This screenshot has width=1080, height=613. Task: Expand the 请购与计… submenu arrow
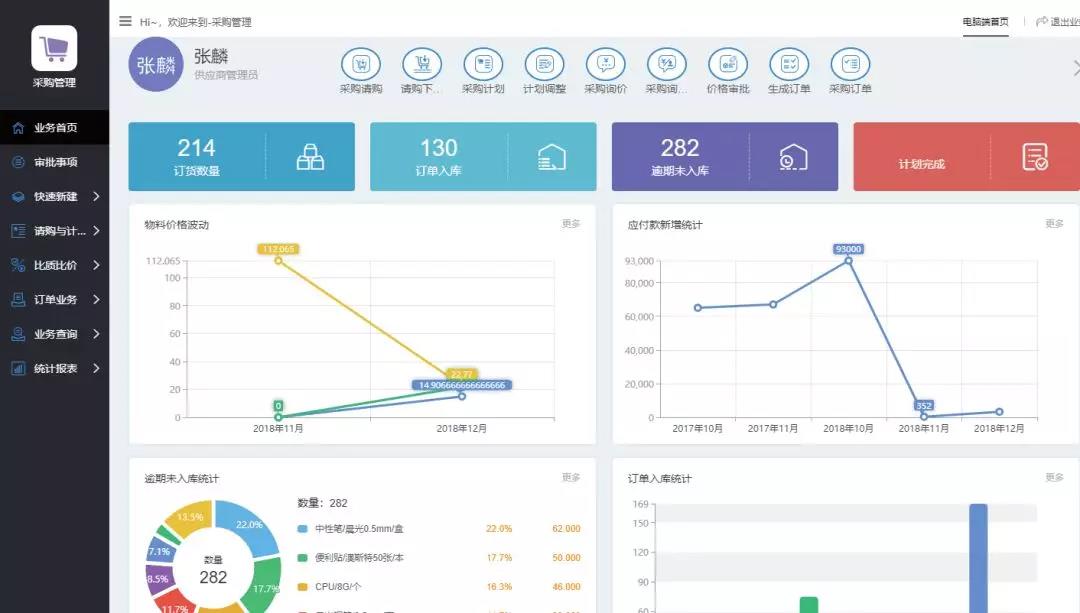96,231
